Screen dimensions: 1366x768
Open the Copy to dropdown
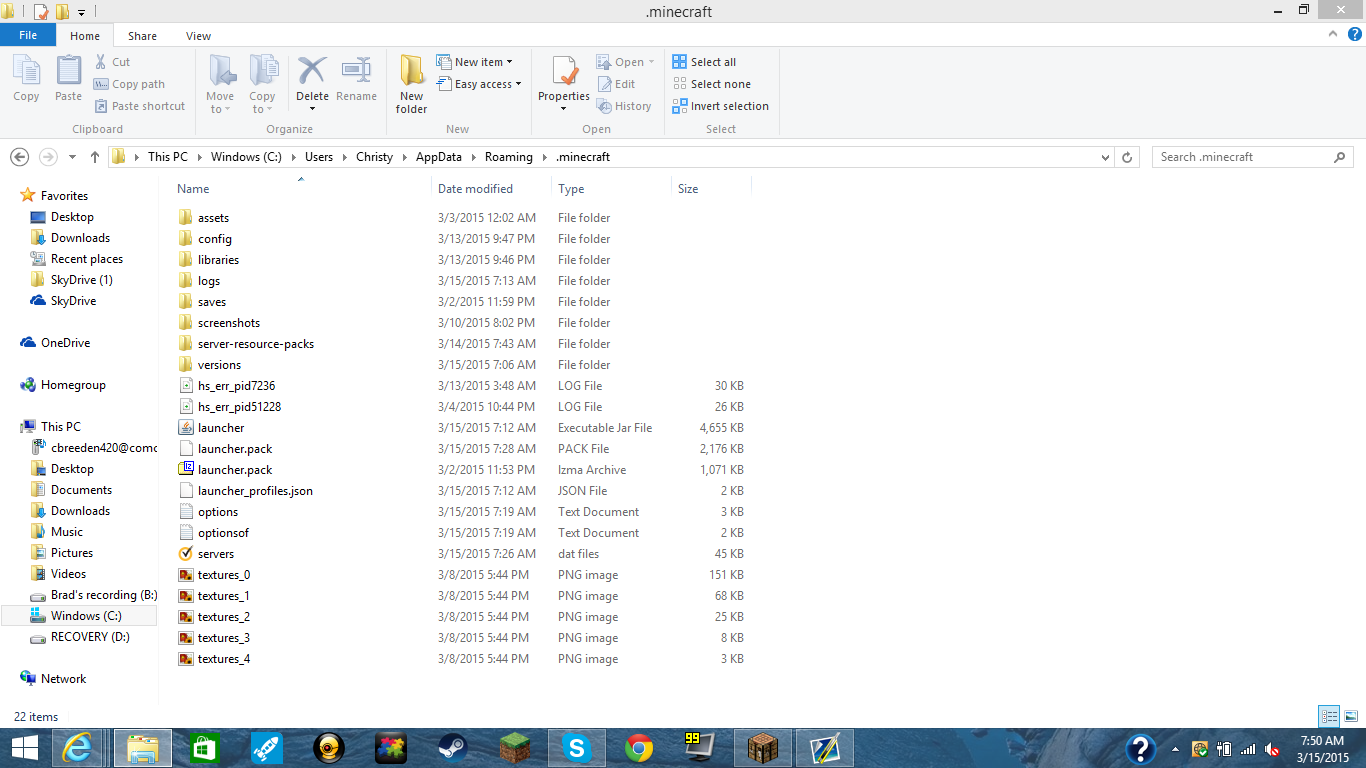[262, 84]
